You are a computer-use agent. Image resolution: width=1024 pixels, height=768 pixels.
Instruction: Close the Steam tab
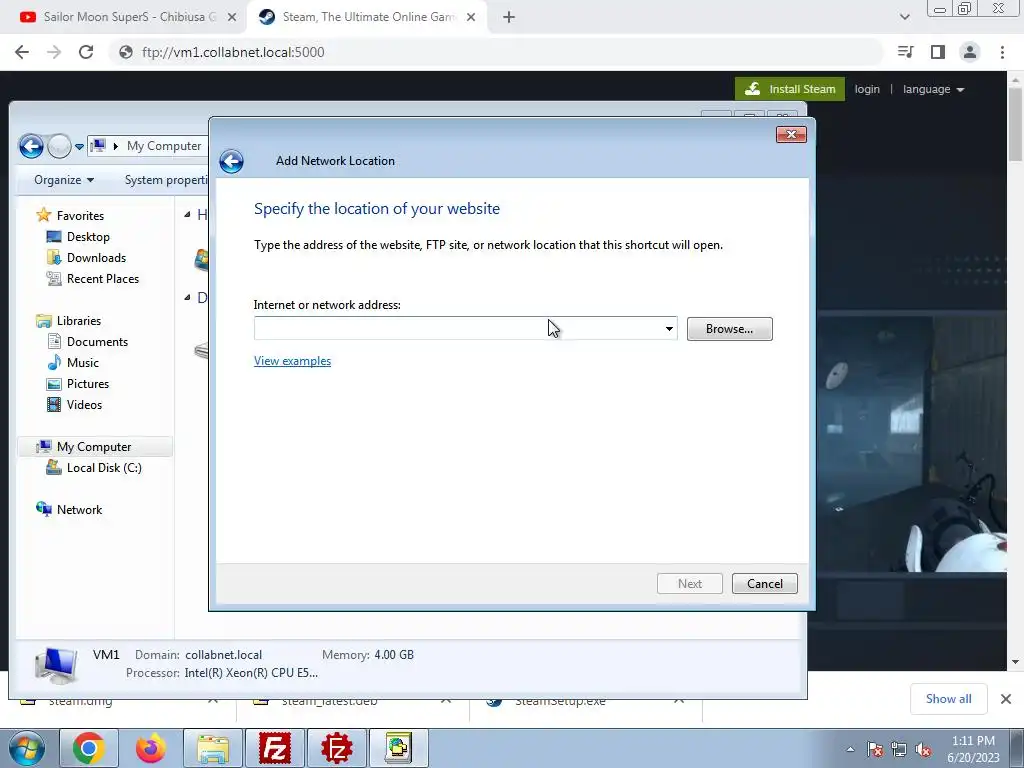coord(471,18)
